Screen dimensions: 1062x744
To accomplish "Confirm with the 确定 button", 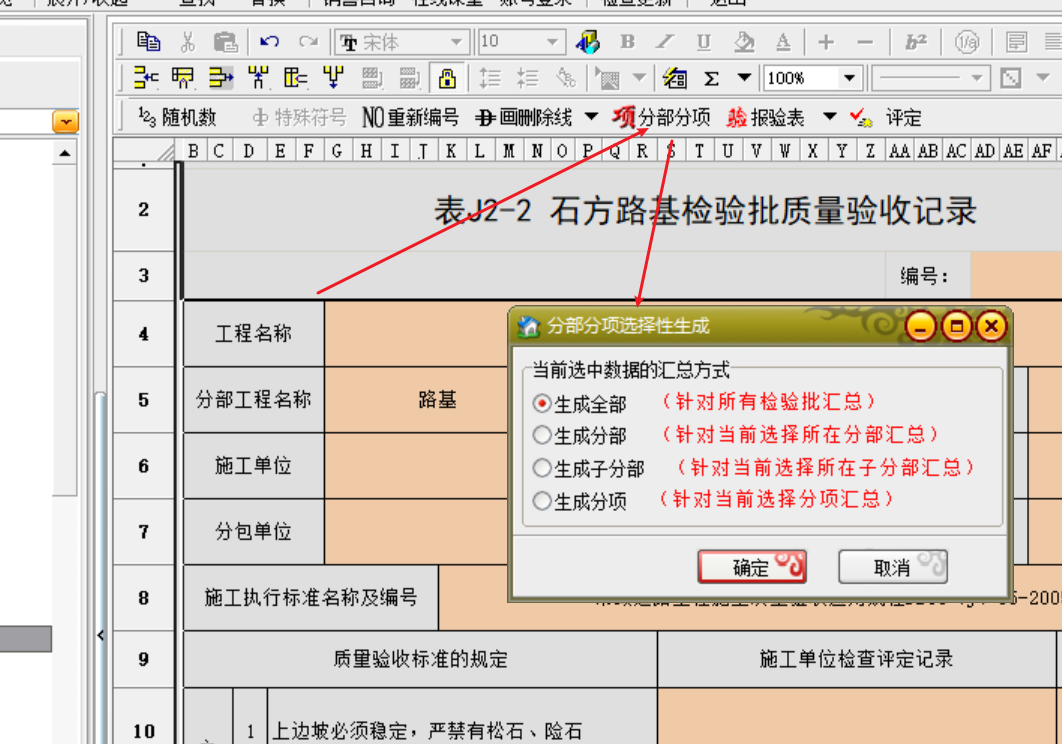I will tap(752, 566).
